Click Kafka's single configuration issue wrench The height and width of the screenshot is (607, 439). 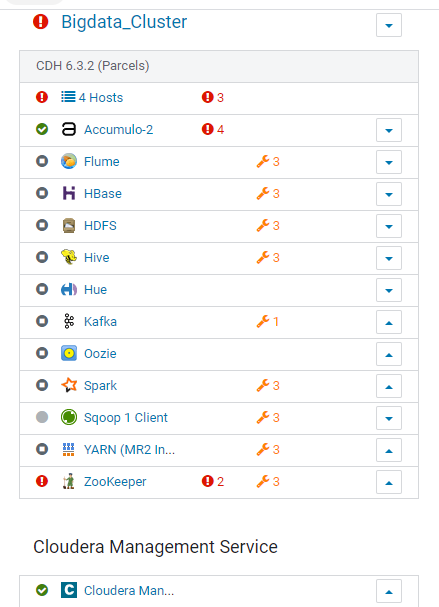[268, 321]
